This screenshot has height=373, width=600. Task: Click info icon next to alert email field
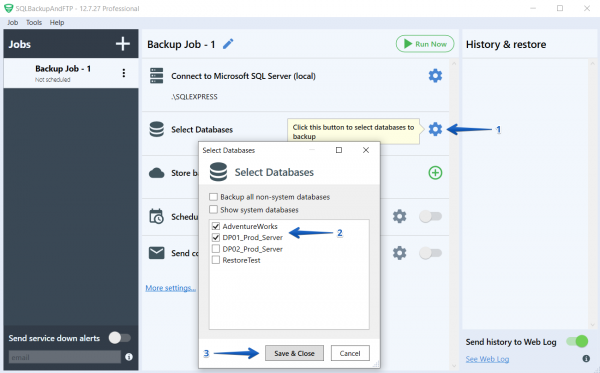point(129,357)
